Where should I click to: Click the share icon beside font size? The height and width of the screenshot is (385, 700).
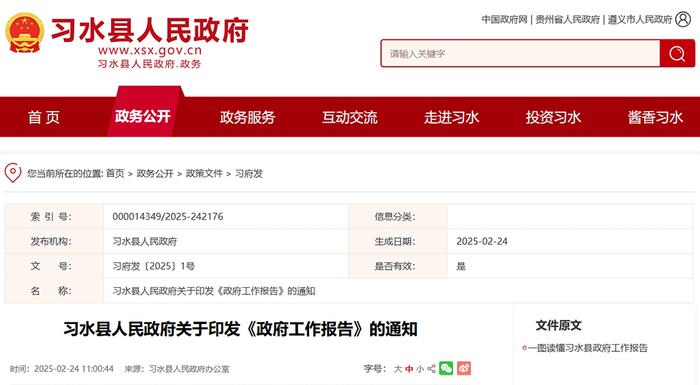431,369
